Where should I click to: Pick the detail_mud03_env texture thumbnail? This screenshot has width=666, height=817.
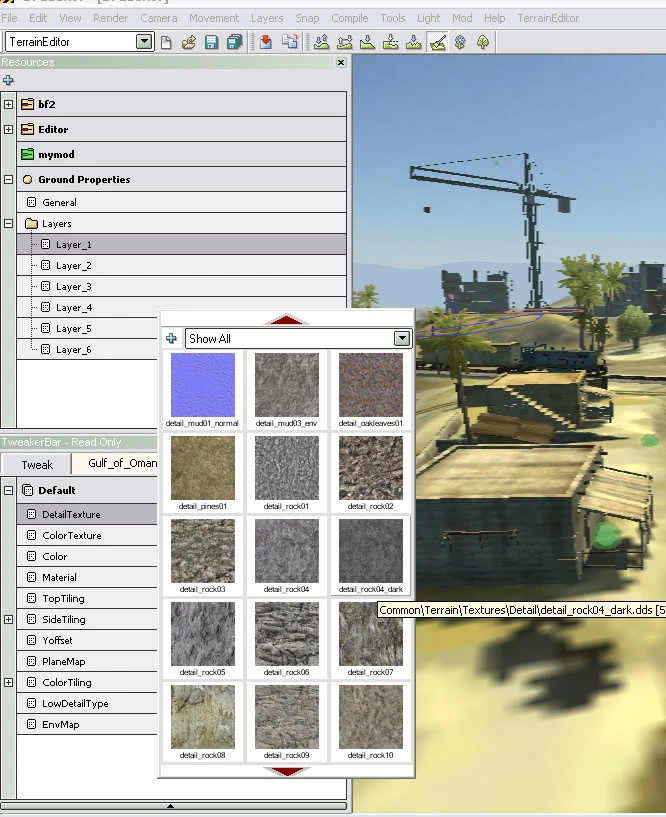click(287, 385)
